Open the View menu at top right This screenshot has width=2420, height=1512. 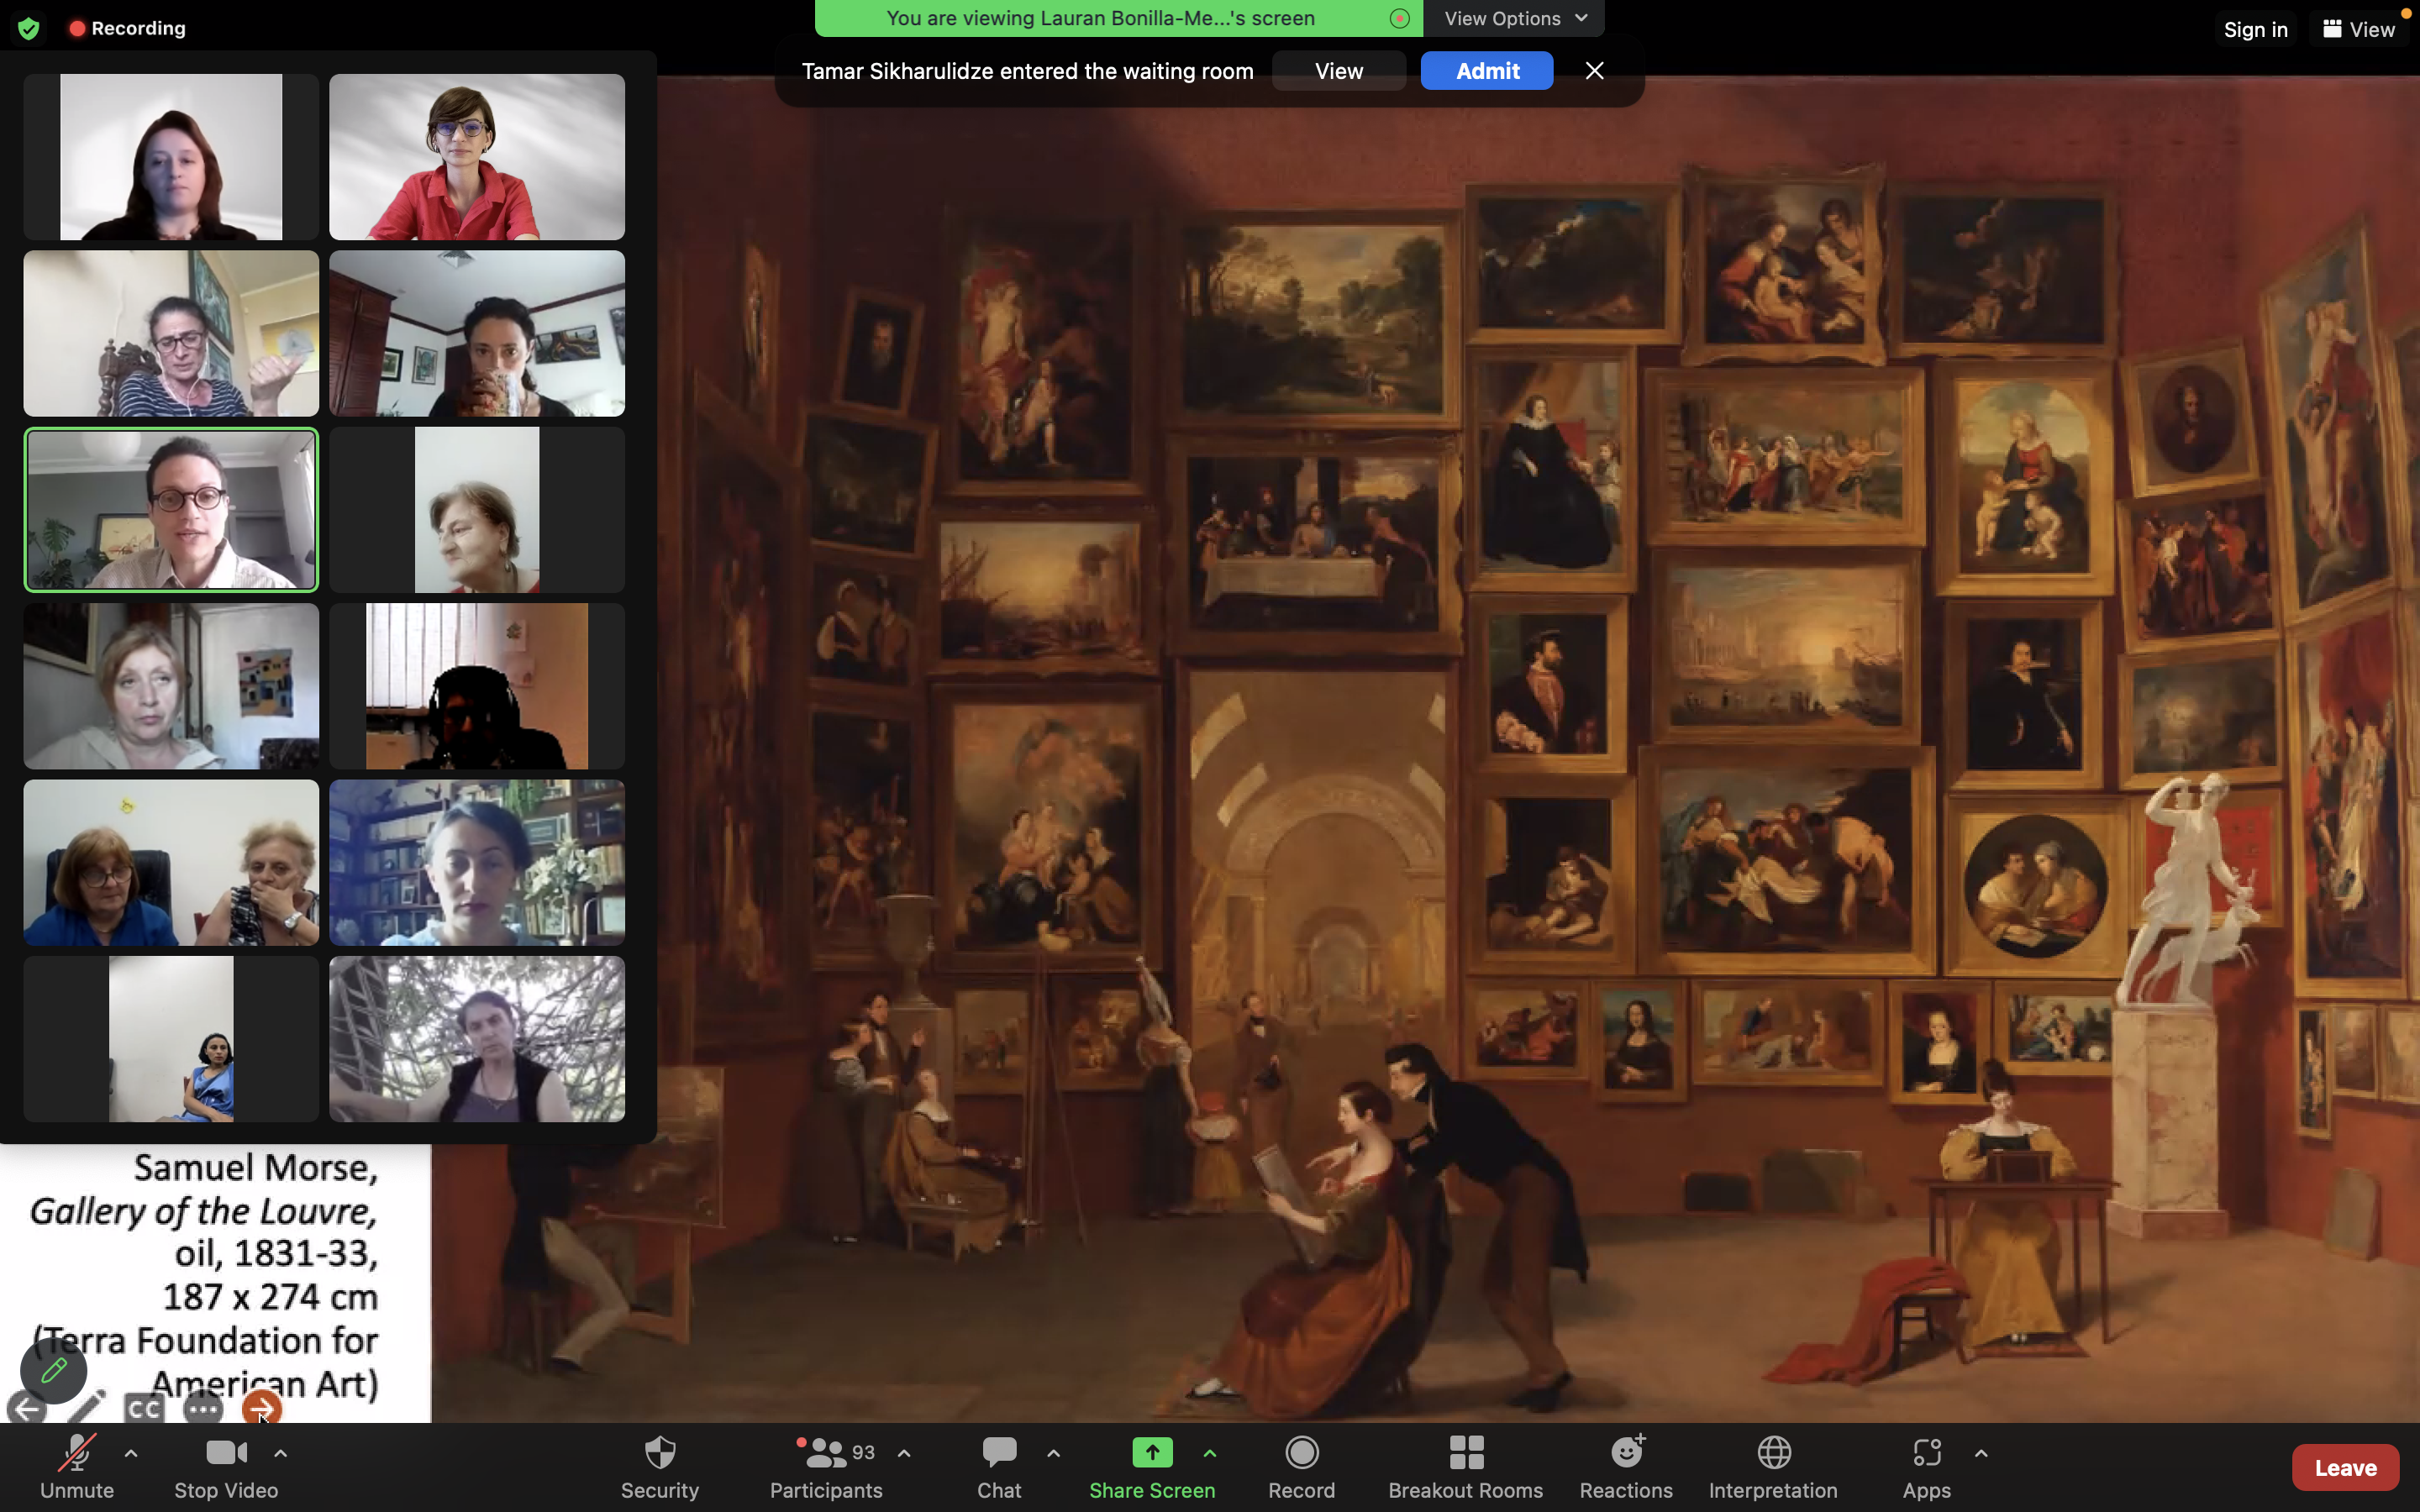click(x=2358, y=29)
